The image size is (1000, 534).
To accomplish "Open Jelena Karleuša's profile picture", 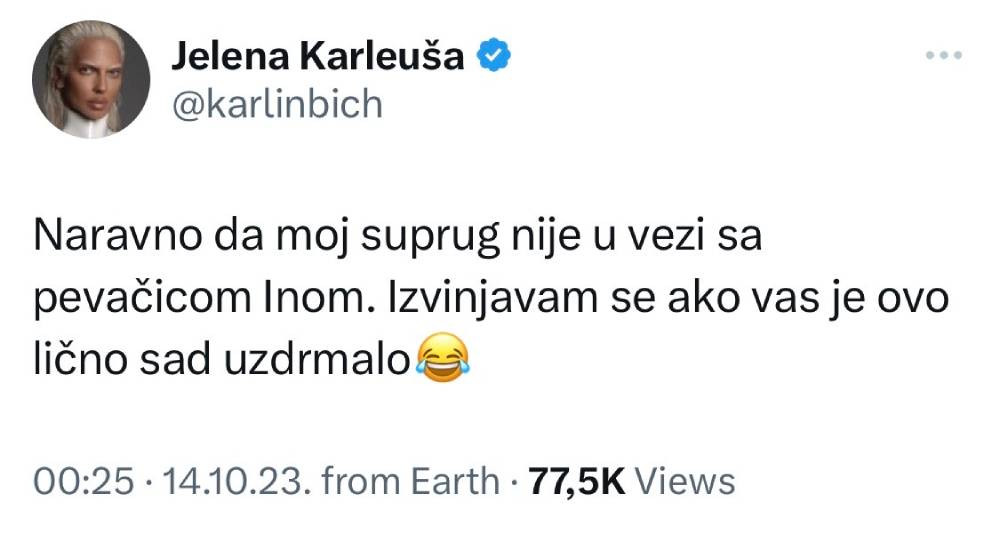I will coord(90,79).
